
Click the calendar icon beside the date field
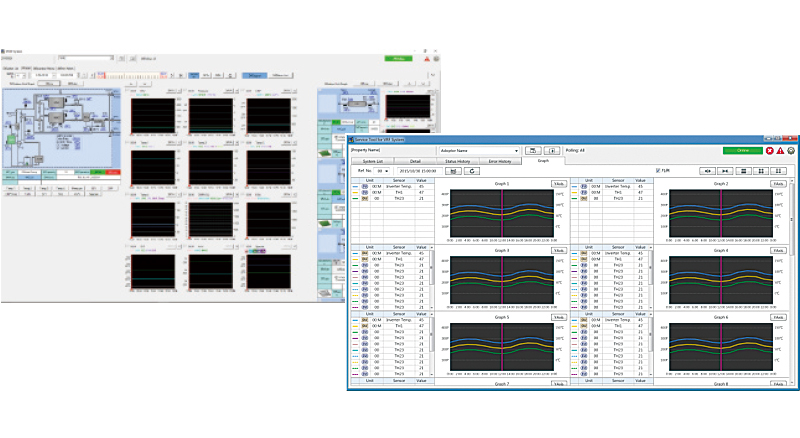455,171
